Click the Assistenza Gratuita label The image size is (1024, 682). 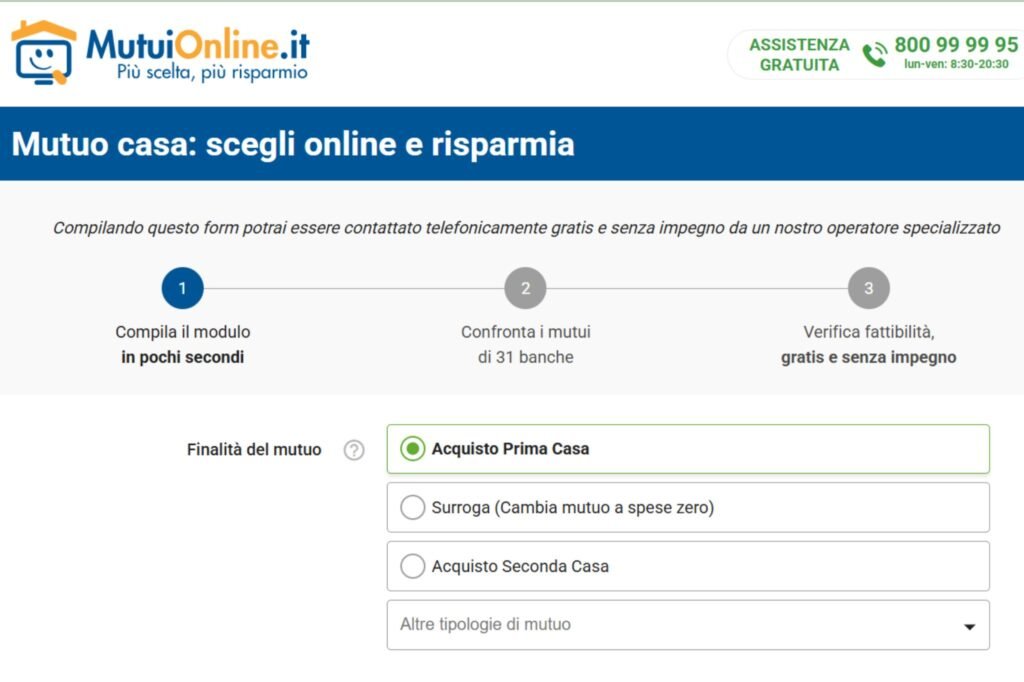(799, 55)
